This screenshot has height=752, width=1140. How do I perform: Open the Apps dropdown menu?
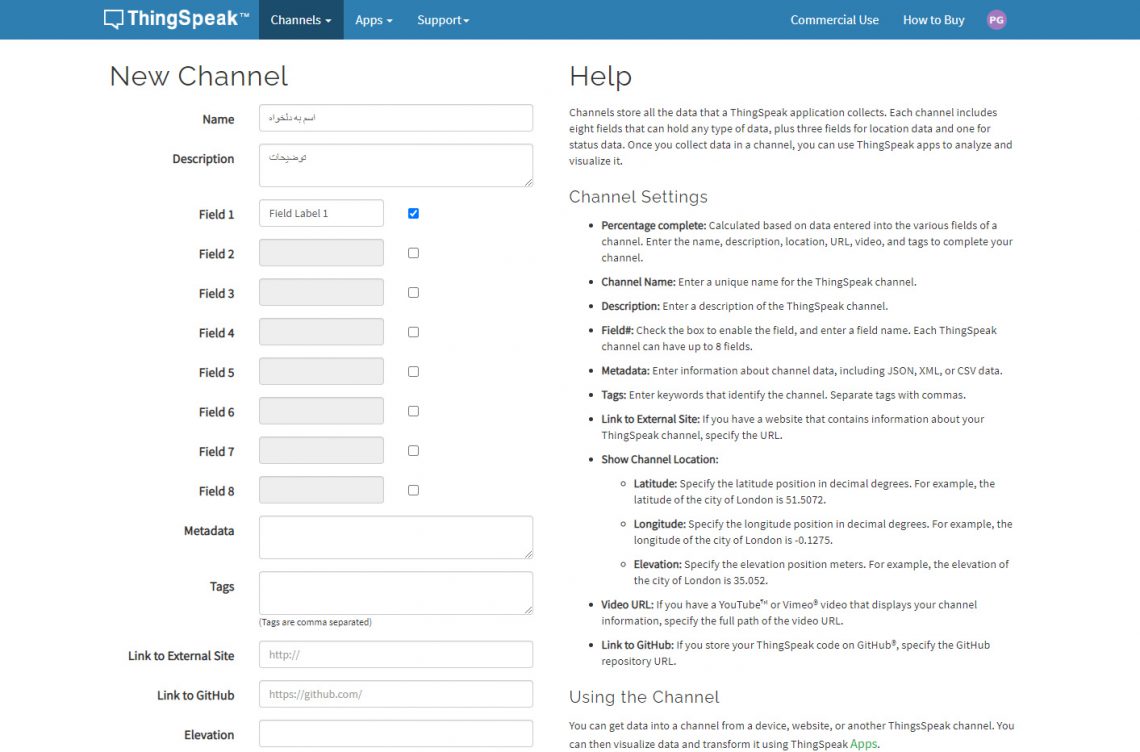point(373,20)
